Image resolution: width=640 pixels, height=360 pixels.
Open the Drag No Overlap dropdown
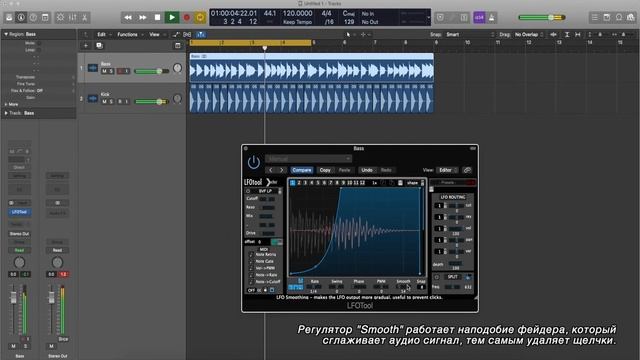[x=529, y=35]
